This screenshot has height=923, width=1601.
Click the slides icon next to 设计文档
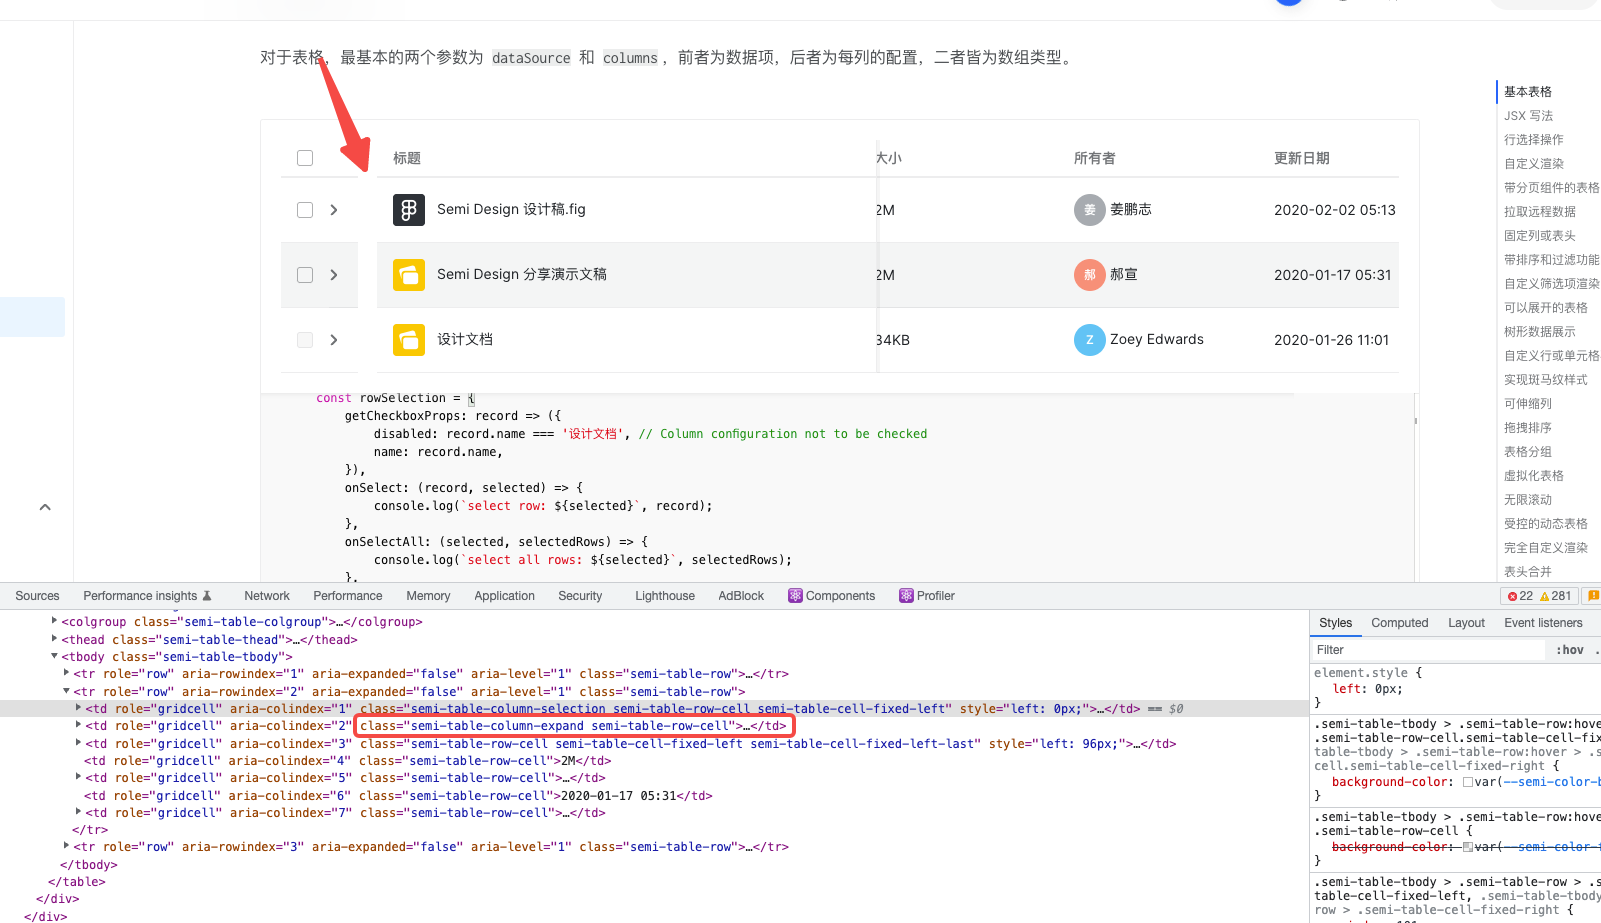[409, 339]
